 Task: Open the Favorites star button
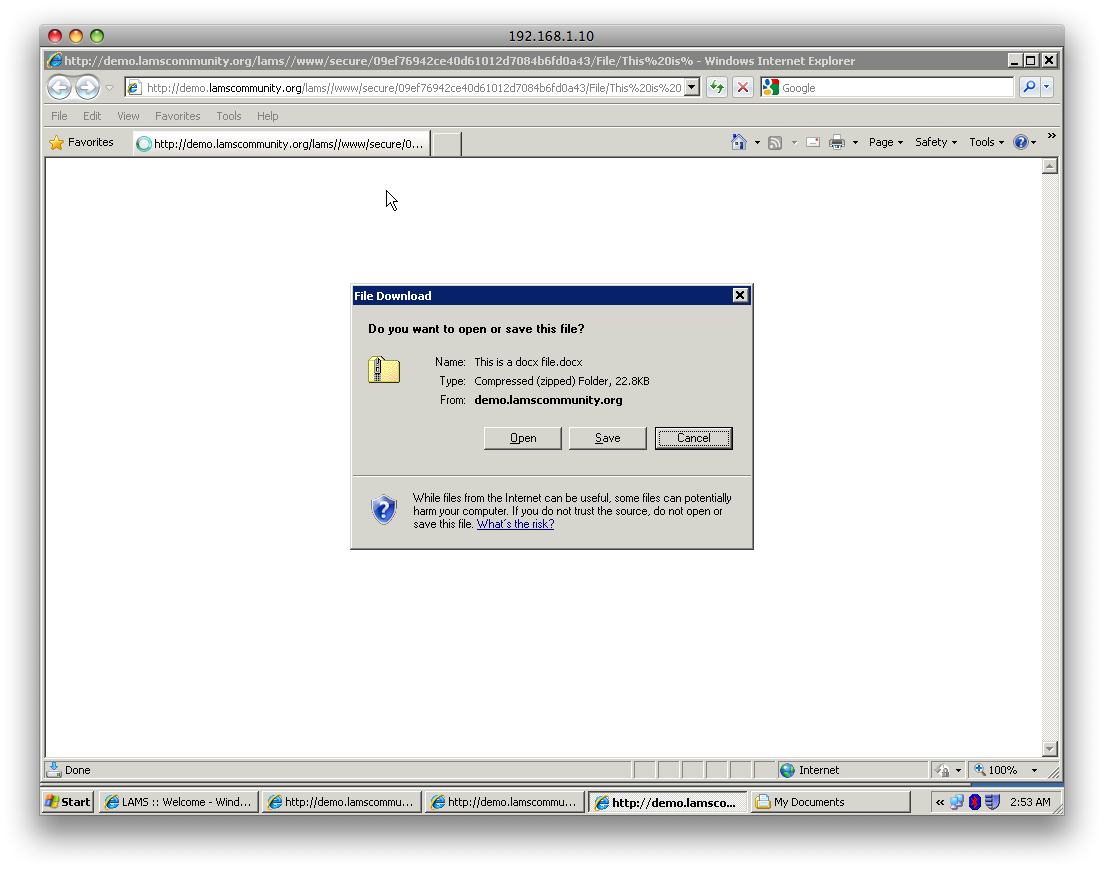click(x=82, y=142)
